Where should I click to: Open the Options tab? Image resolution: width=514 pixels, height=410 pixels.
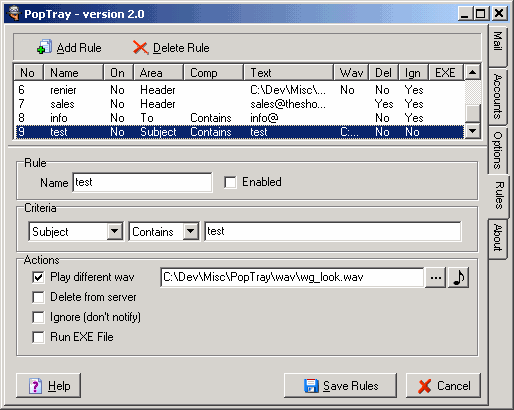coord(497,150)
